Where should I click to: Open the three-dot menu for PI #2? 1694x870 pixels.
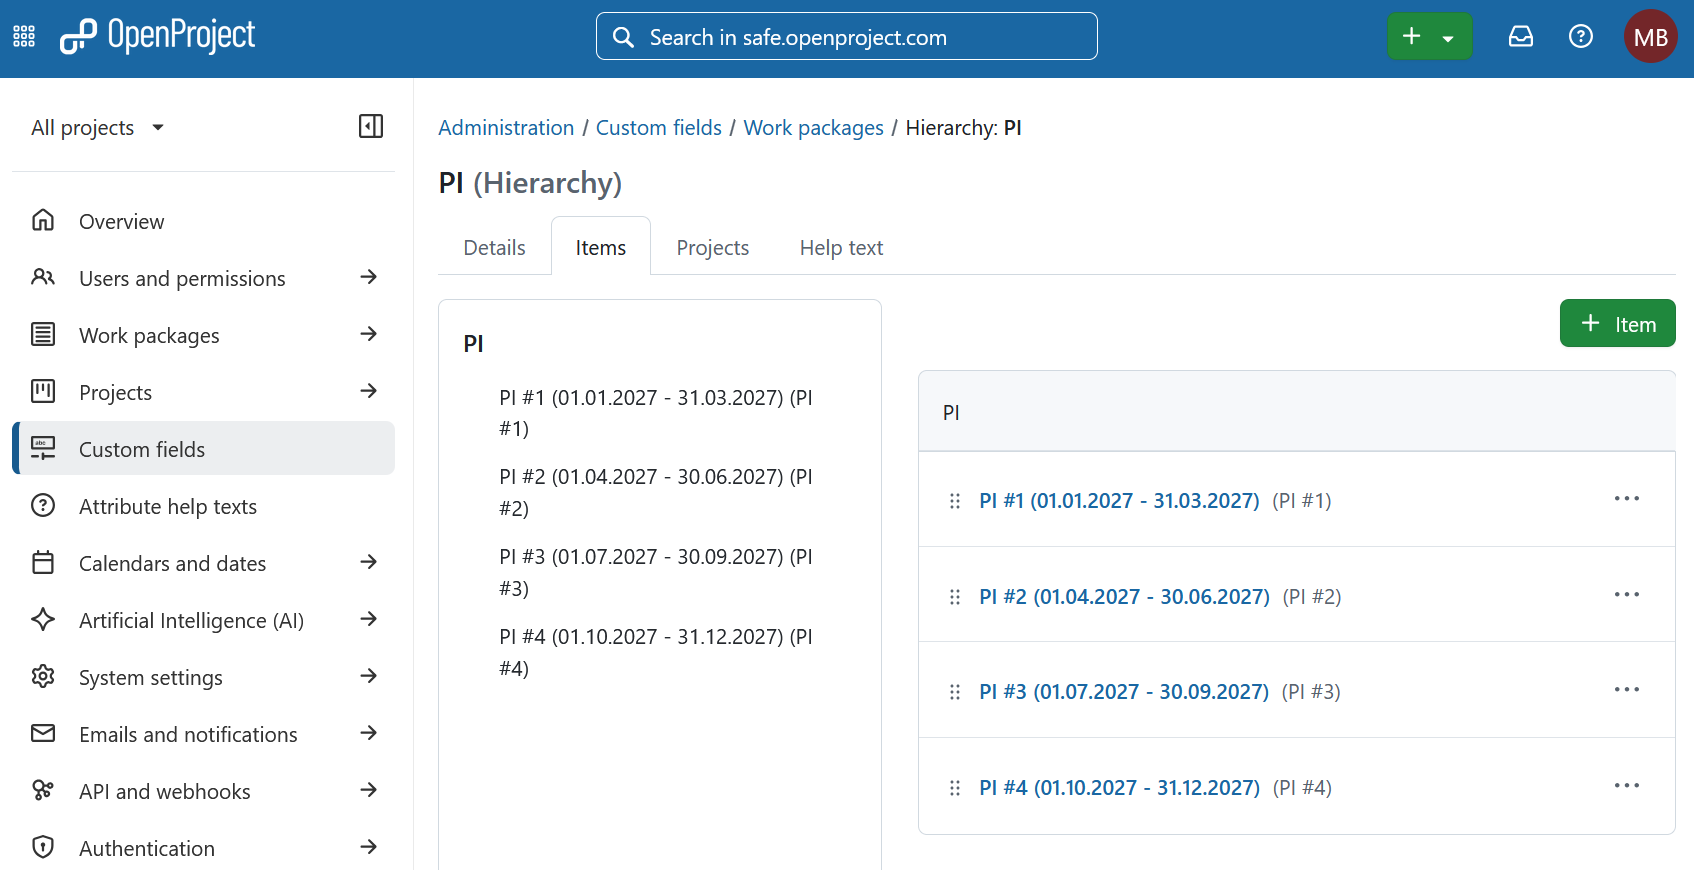point(1627,595)
